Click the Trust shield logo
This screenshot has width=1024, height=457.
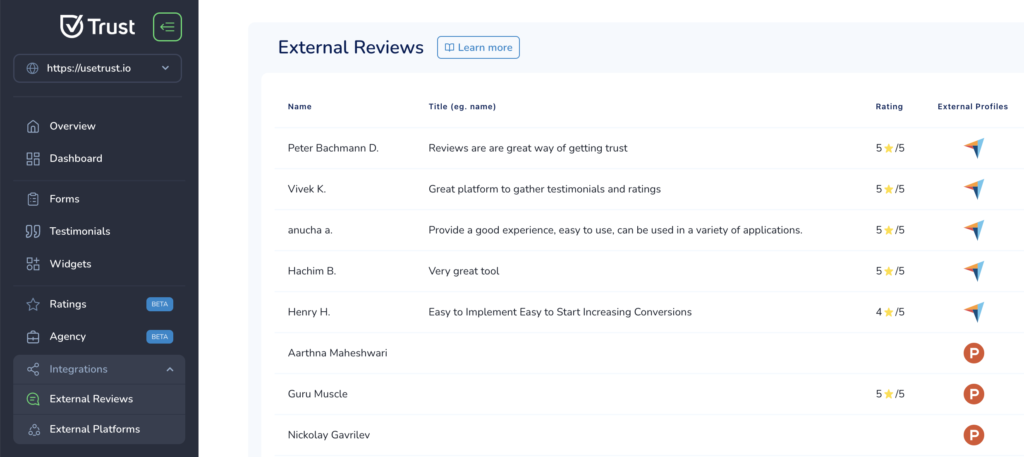71,27
